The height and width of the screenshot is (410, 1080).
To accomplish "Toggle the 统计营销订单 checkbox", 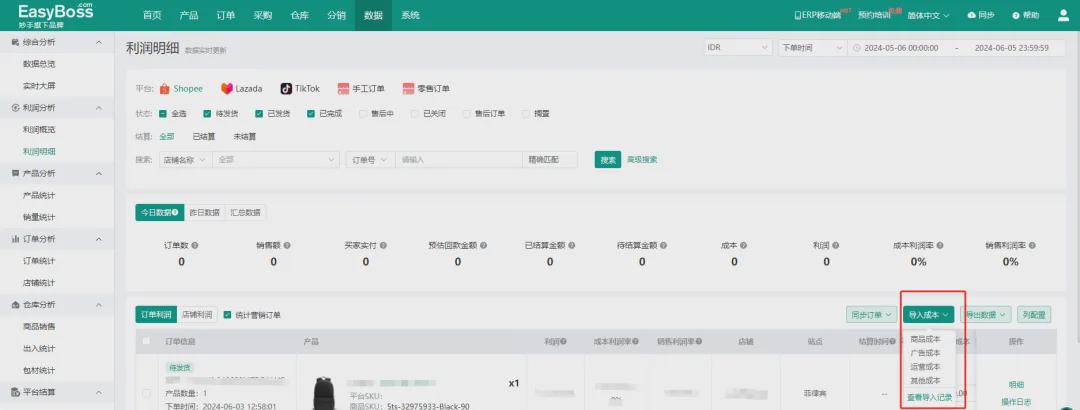I will (227, 315).
